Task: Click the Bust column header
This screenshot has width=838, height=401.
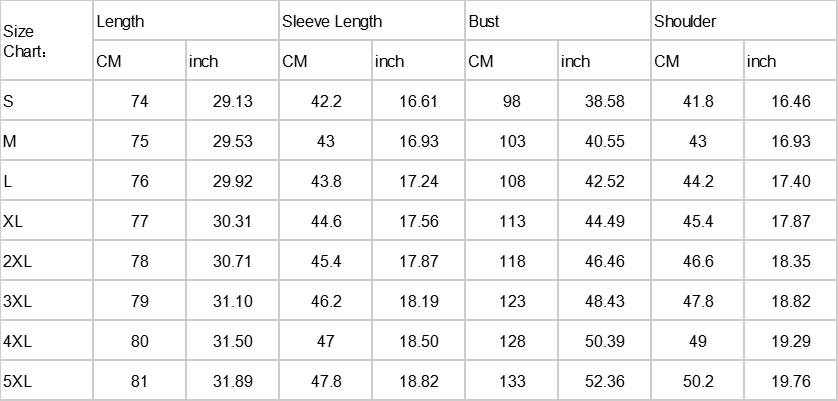Action: tap(483, 21)
